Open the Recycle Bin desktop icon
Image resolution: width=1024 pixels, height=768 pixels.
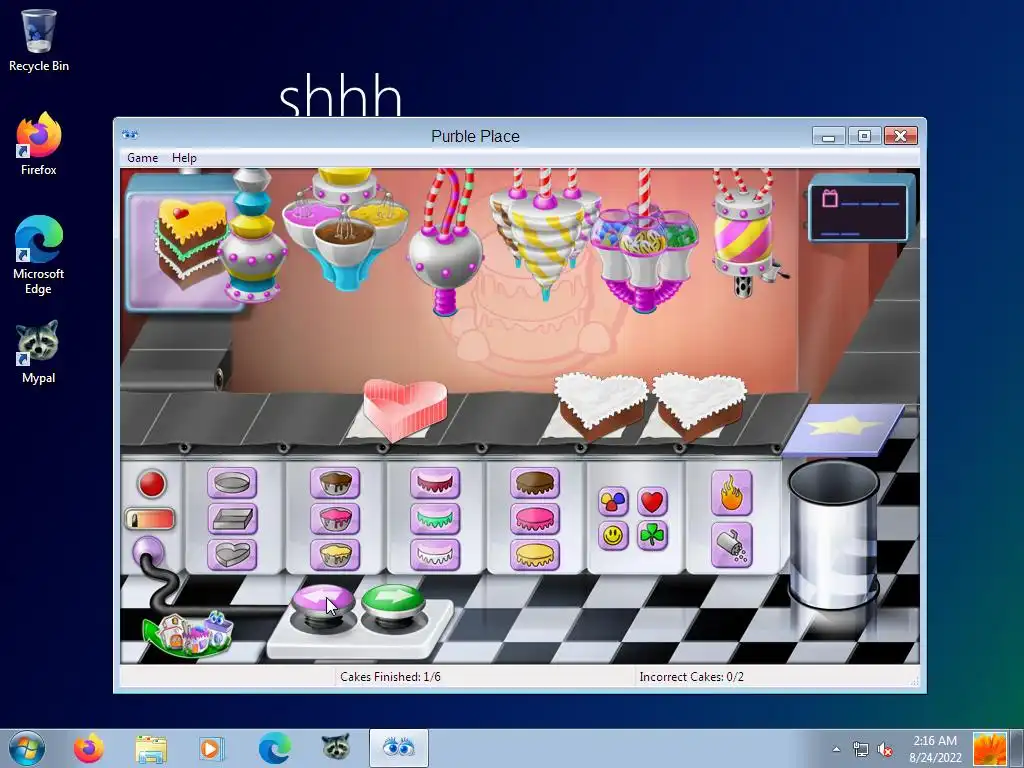(39, 40)
